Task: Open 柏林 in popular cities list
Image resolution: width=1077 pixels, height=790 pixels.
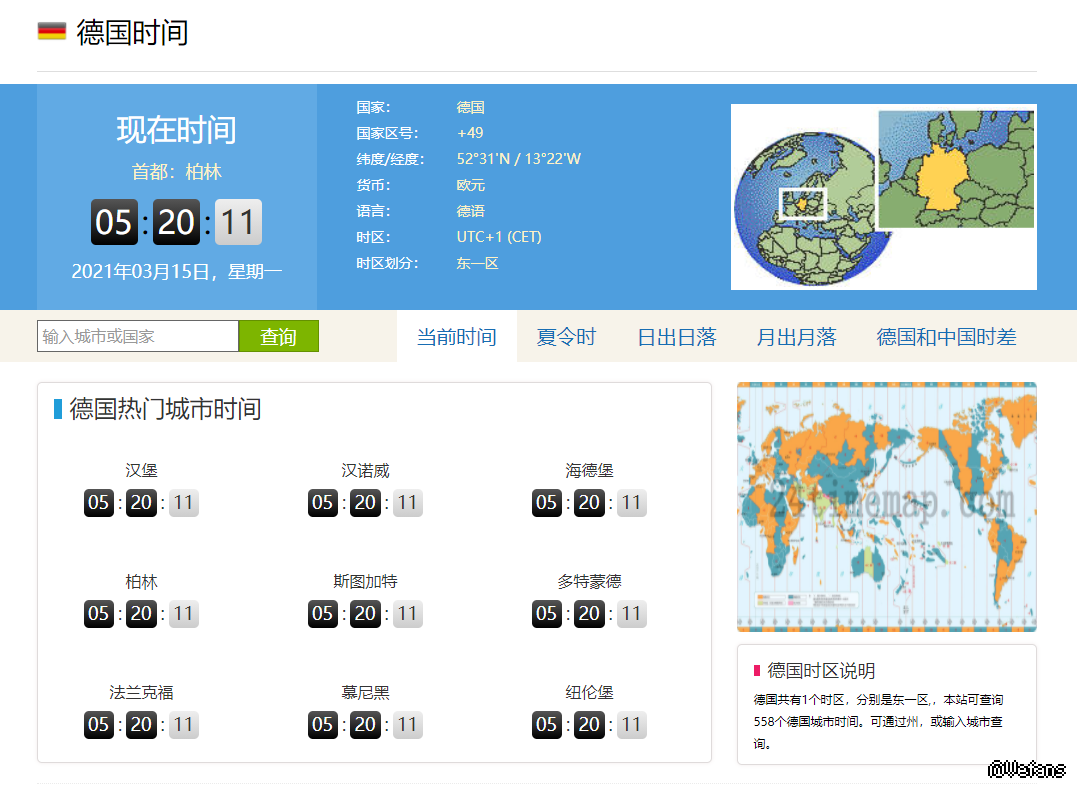Action: click(141, 581)
